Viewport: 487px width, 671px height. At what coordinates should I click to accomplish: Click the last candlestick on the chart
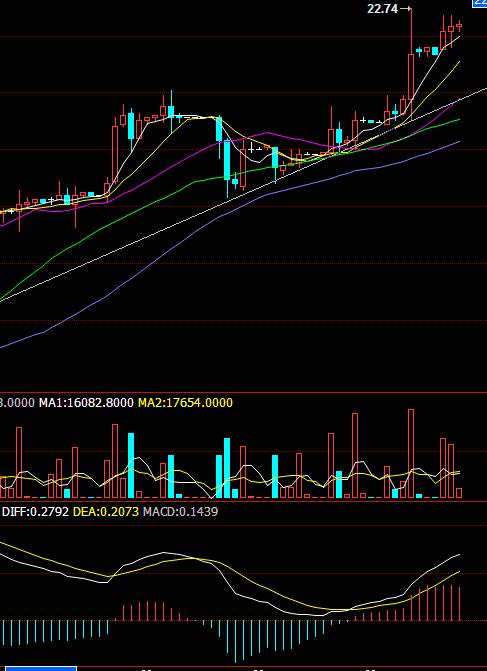pos(459,26)
